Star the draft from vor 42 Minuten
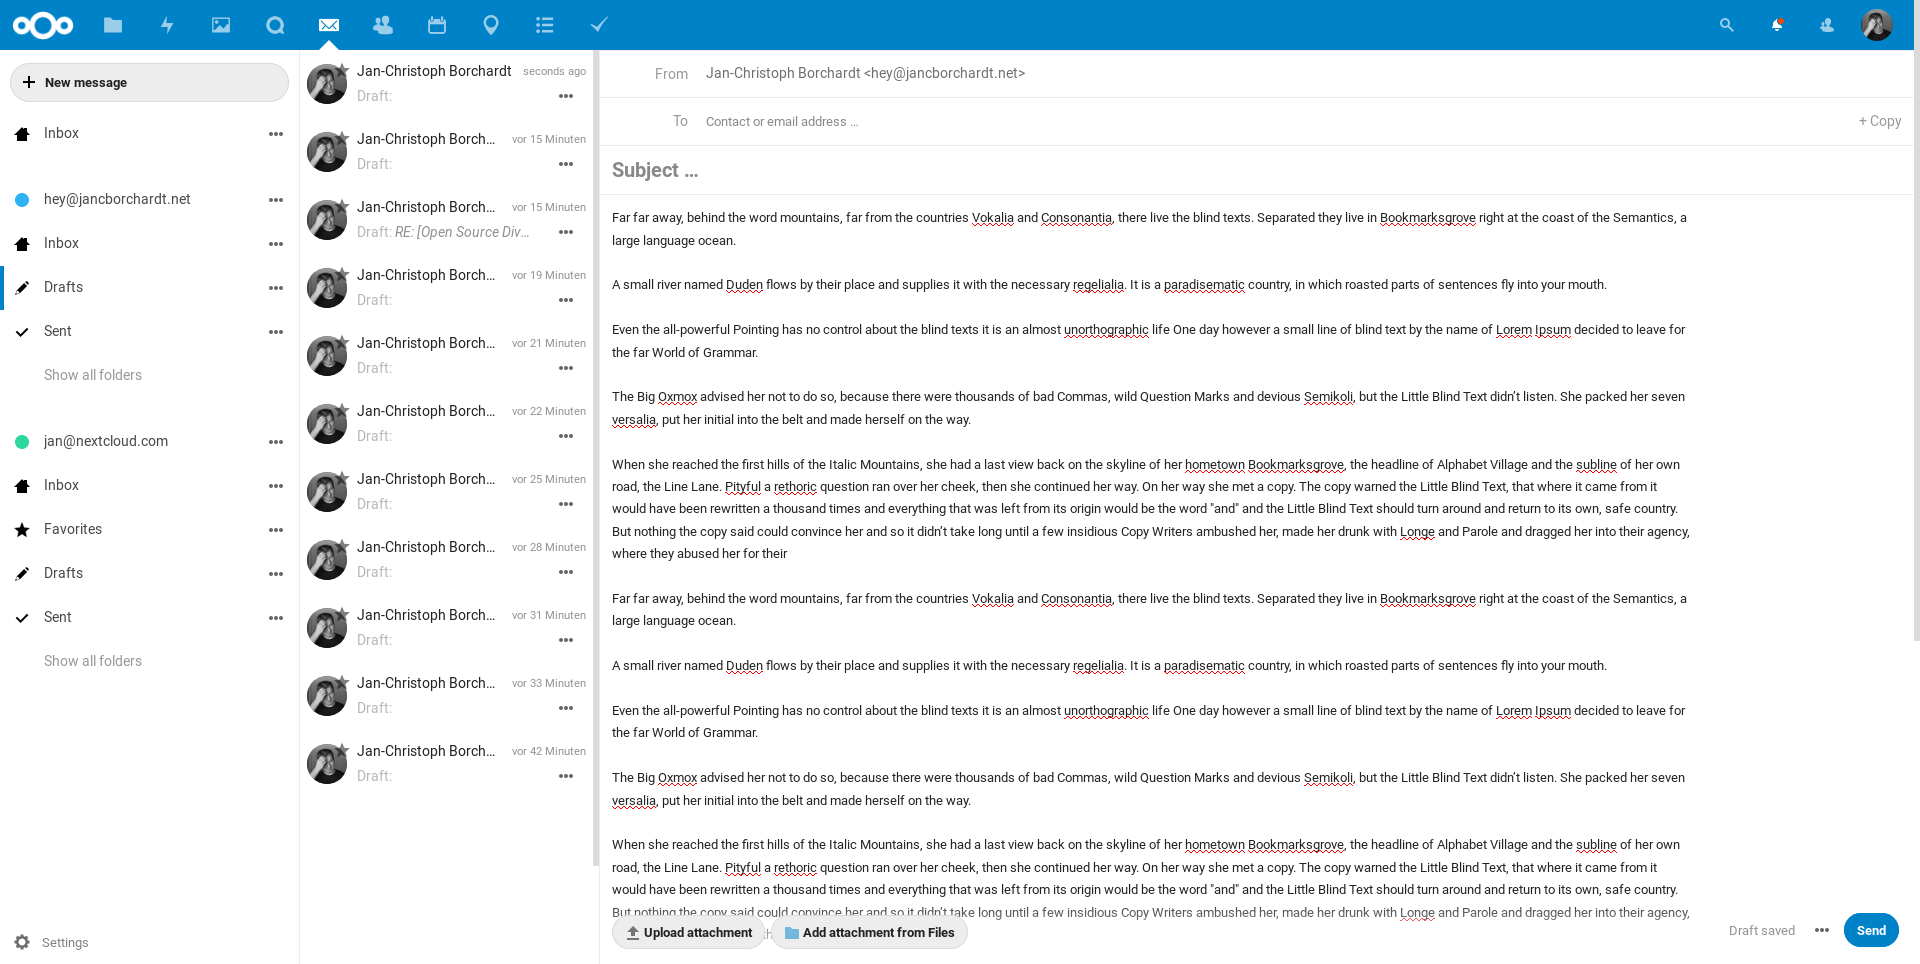1920x964 pixels. (343, 749)
